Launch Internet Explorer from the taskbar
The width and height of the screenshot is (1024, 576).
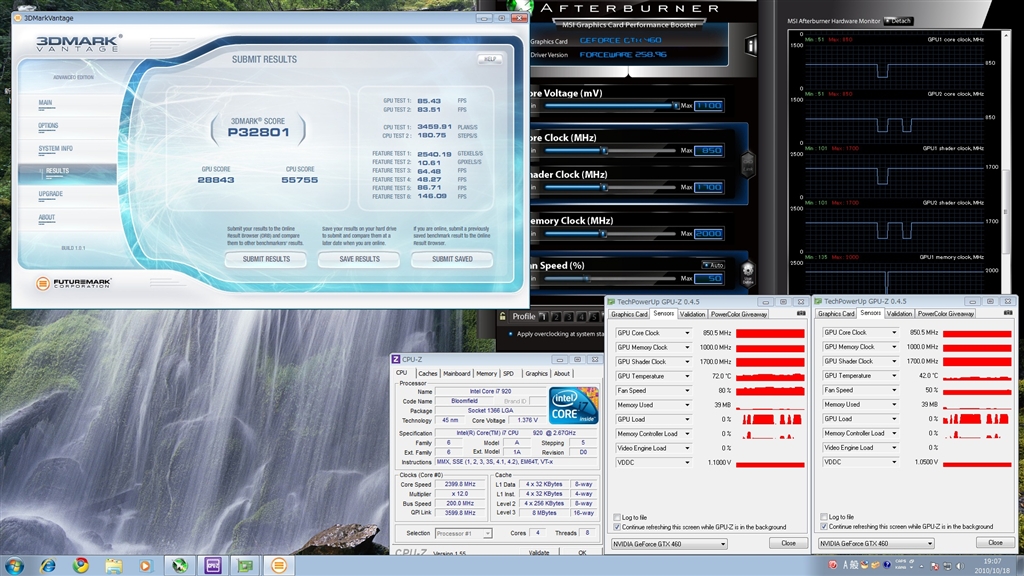click(48, 566)
